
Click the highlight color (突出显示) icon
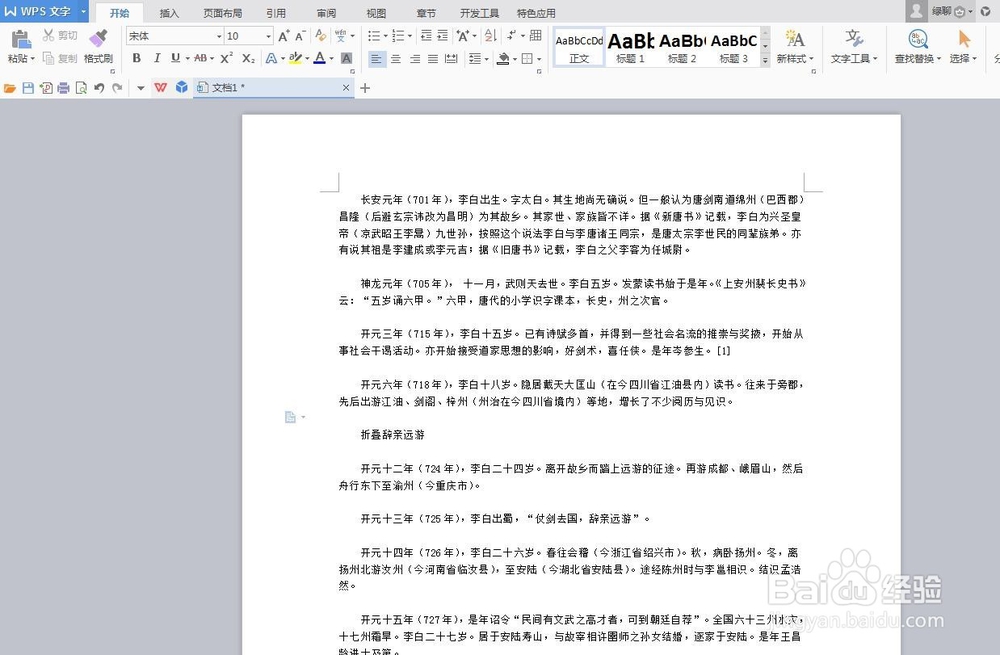[294, 59]
